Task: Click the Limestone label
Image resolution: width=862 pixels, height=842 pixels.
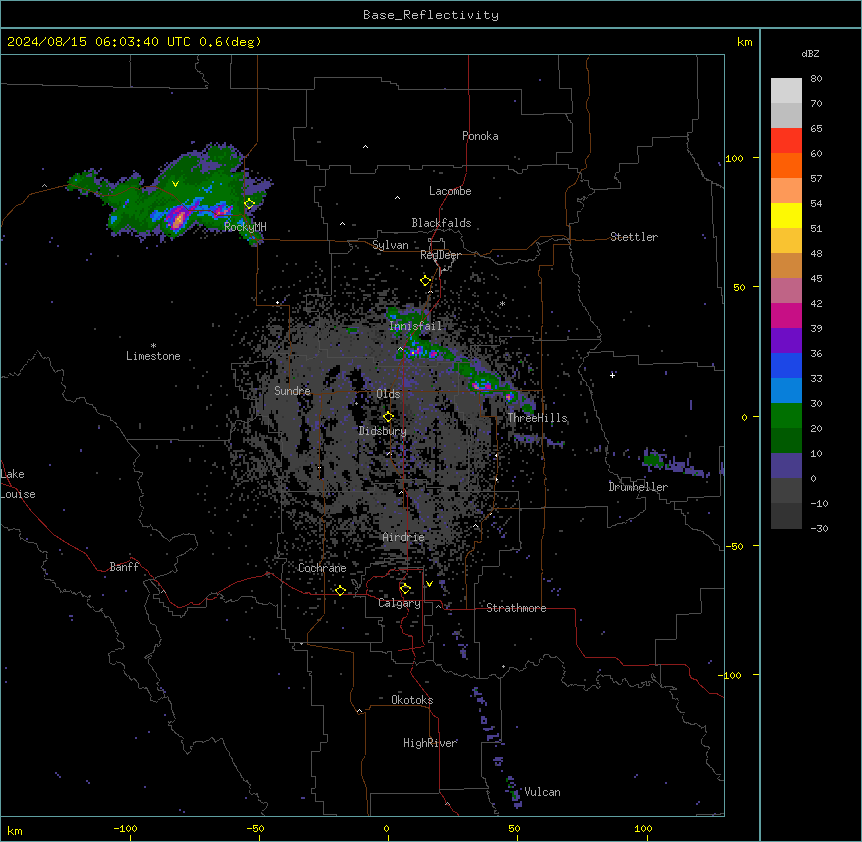Action: point(153,356)
